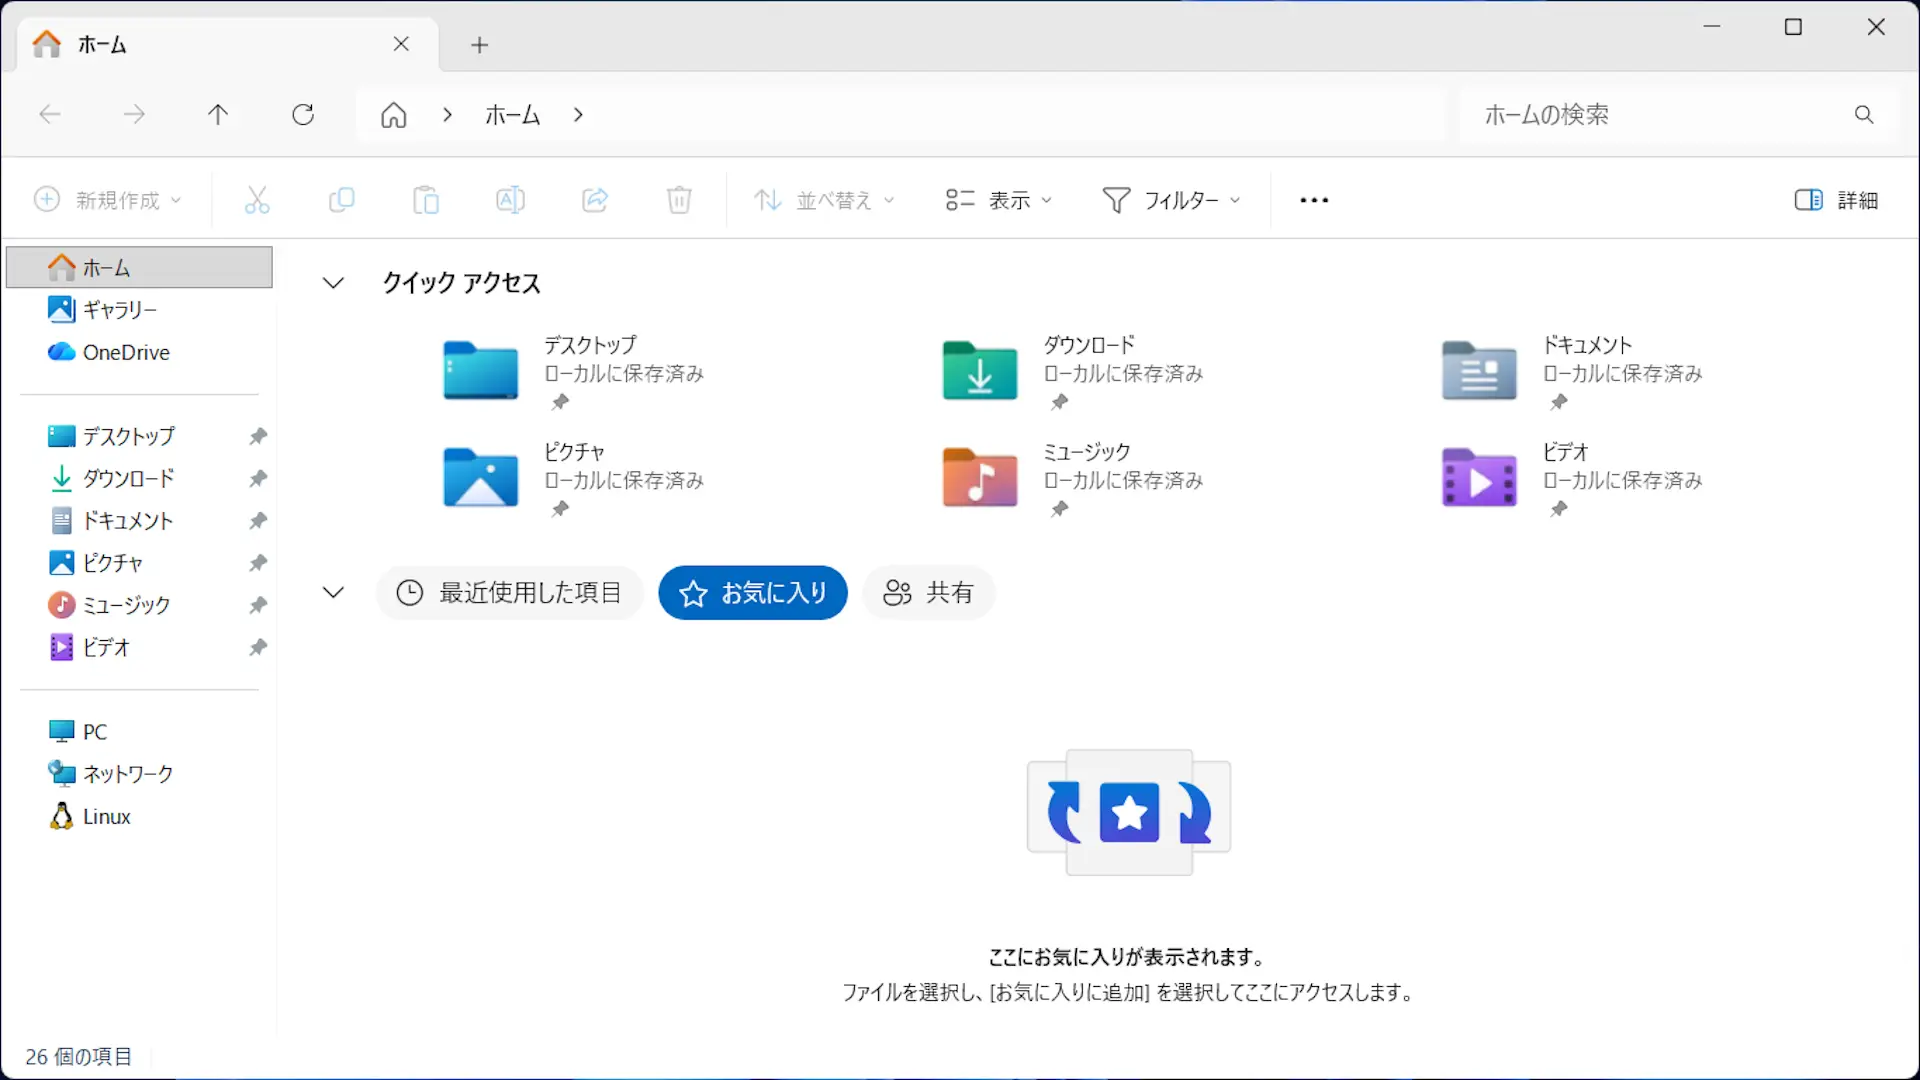Click the Paste clipboard icon
The width and height of the screenshot is (1920, 1080).
(x=426, y=200)
